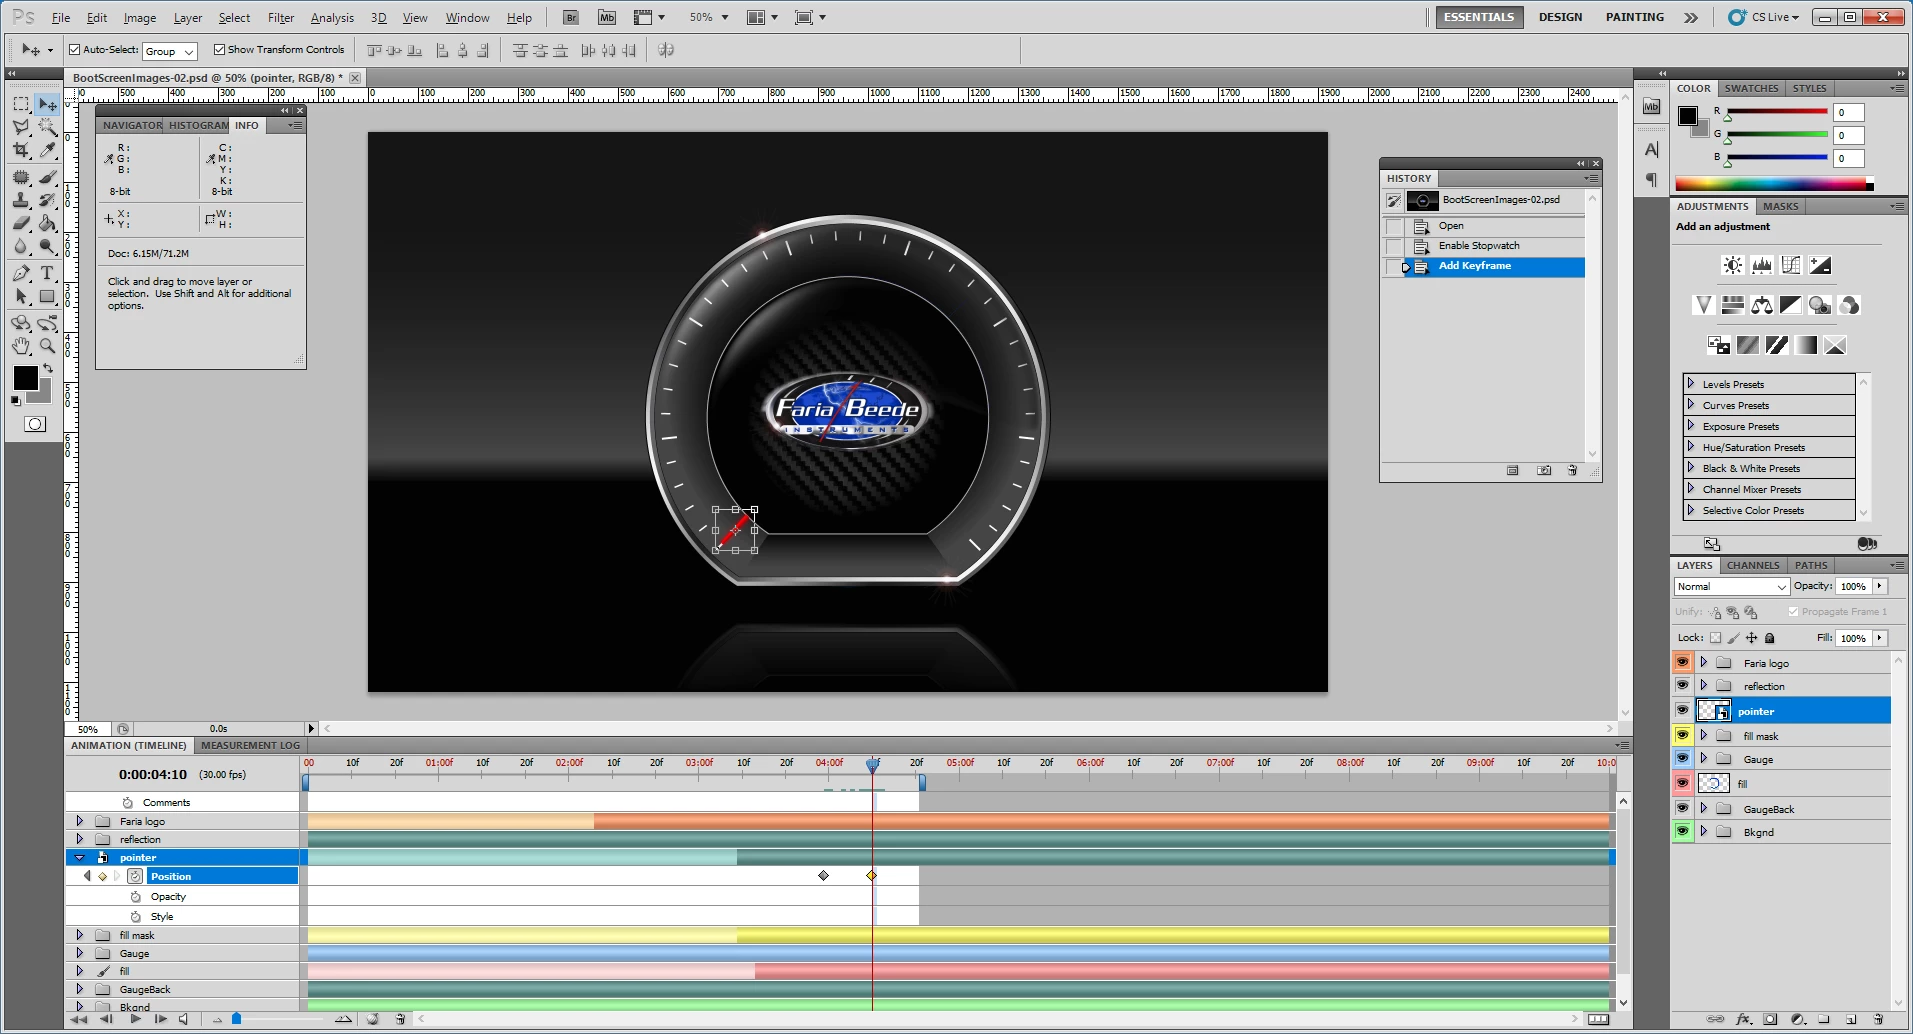Select the Pen tool
1913x1034 pixels.
(x=21, y=273)
